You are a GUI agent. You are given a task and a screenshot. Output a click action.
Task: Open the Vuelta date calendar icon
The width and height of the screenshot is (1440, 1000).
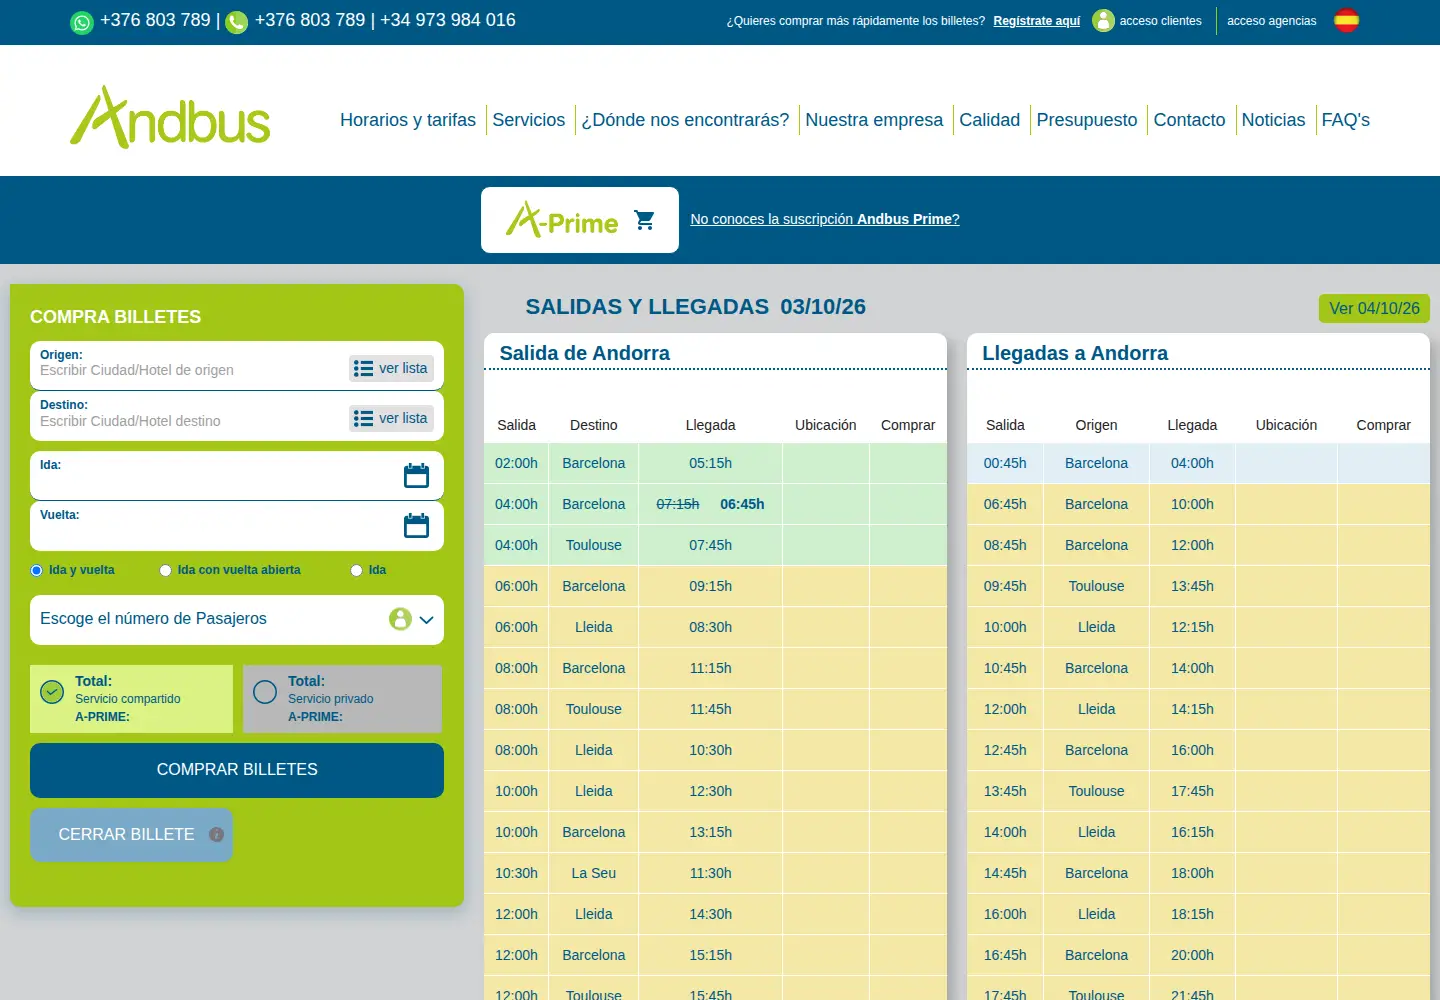pos(416,526)
